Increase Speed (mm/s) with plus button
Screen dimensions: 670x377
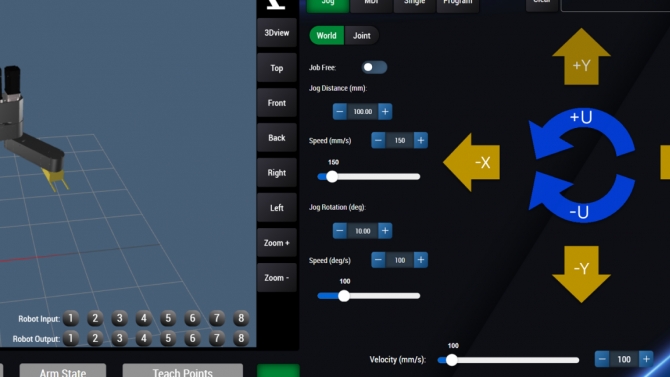pyautogui.click(x=421, y=140)
